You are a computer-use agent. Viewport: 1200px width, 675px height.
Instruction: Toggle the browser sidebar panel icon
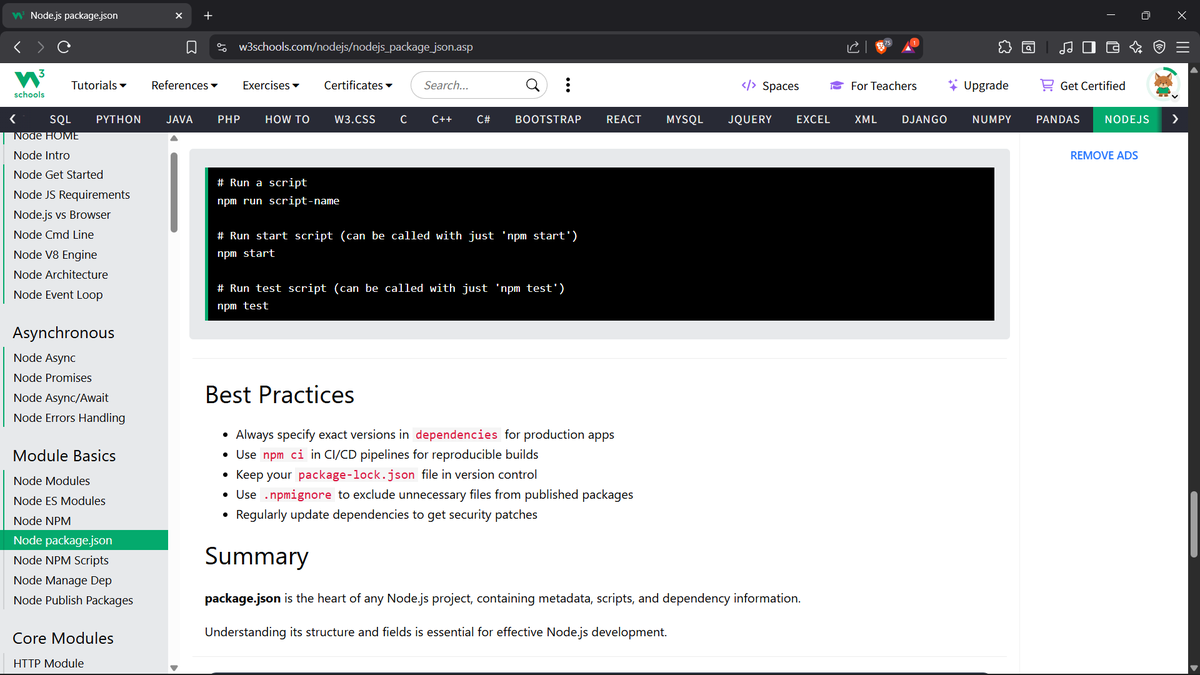tap(1089, 47)
